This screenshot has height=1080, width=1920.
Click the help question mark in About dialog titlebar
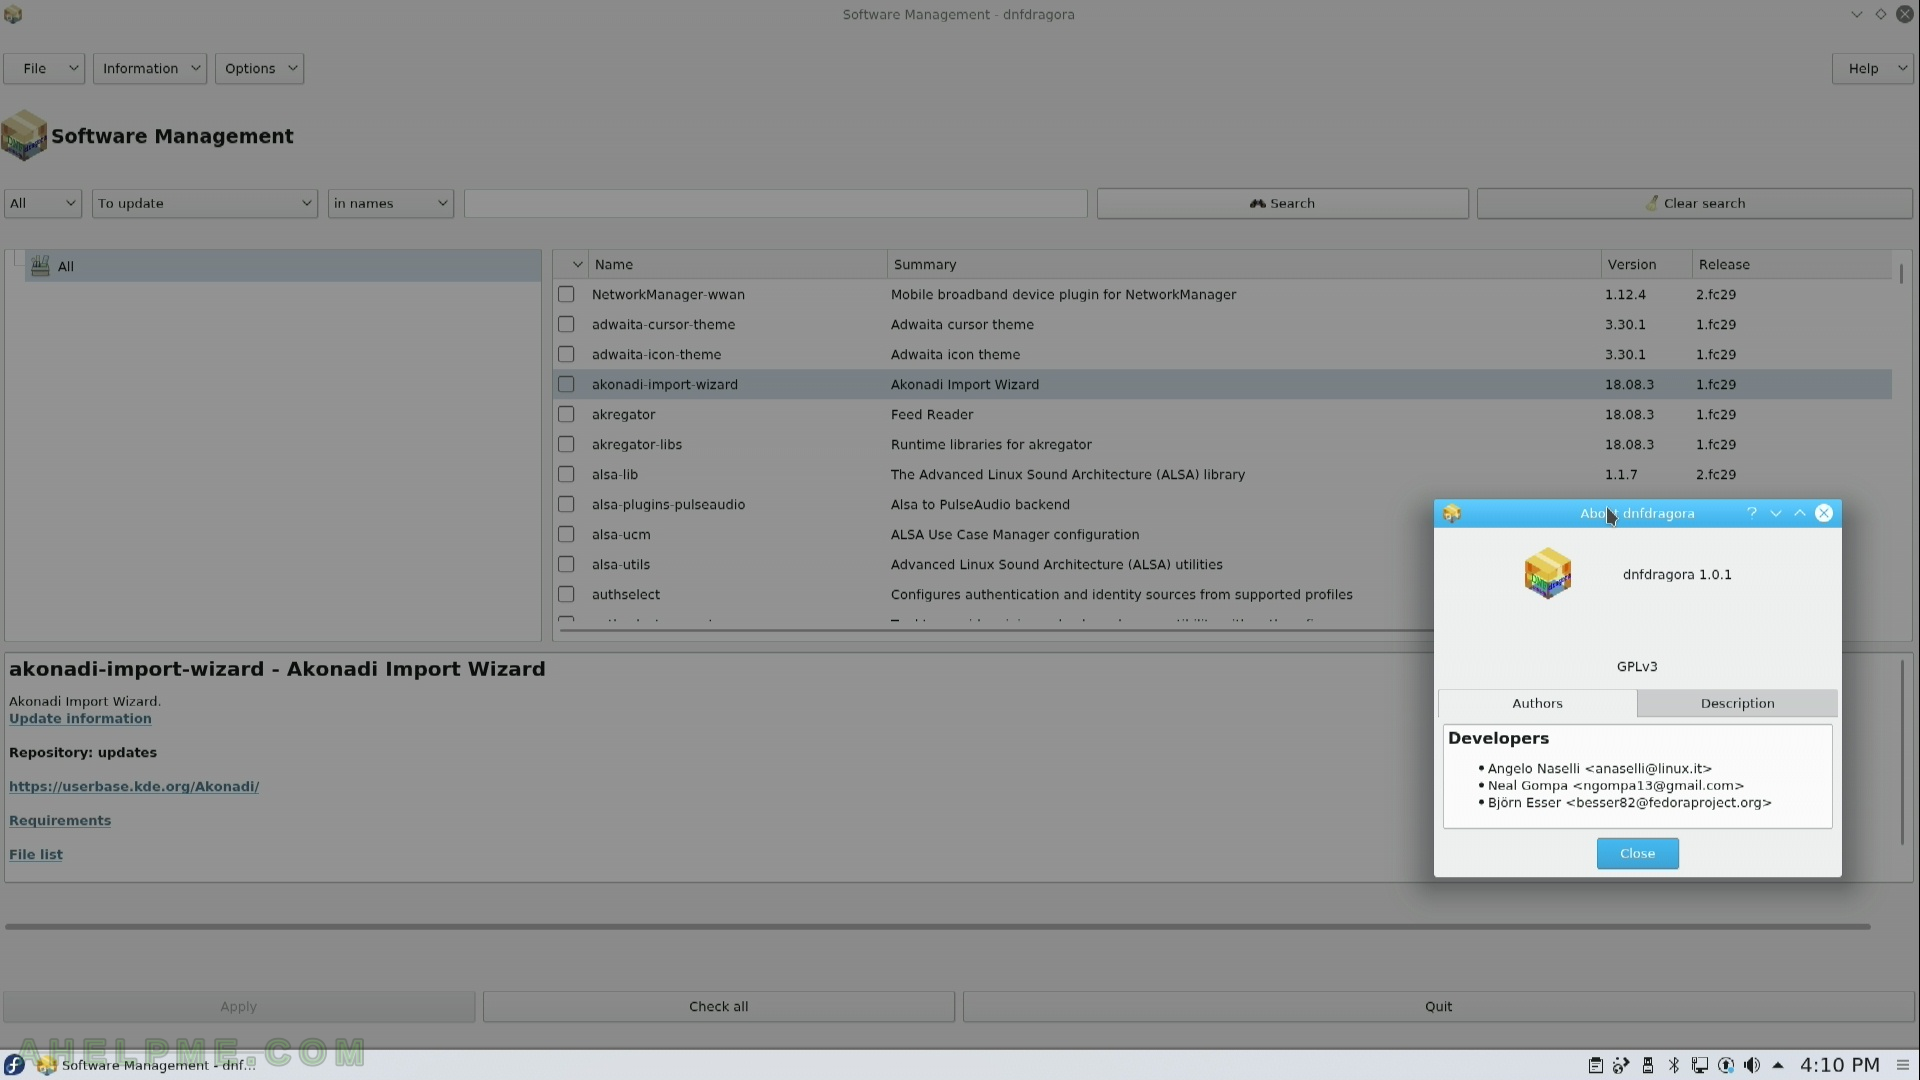[x=1752, y=513]
